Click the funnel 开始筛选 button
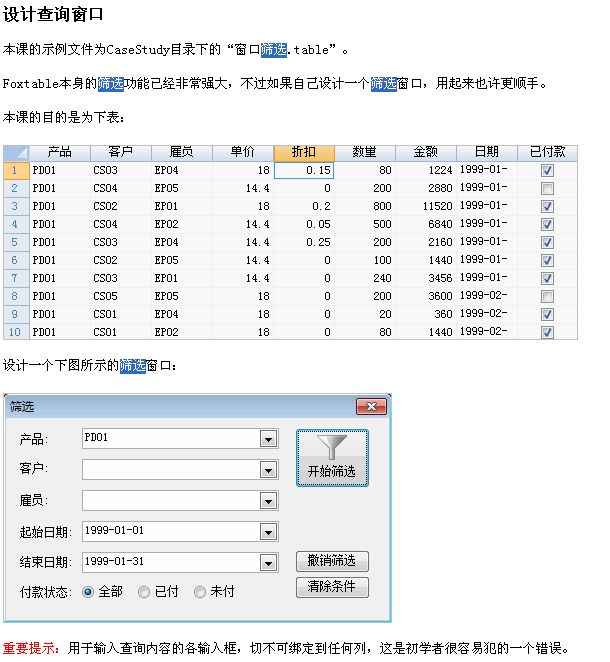Viewport: 610px width, 662px height. click(332, 458)
